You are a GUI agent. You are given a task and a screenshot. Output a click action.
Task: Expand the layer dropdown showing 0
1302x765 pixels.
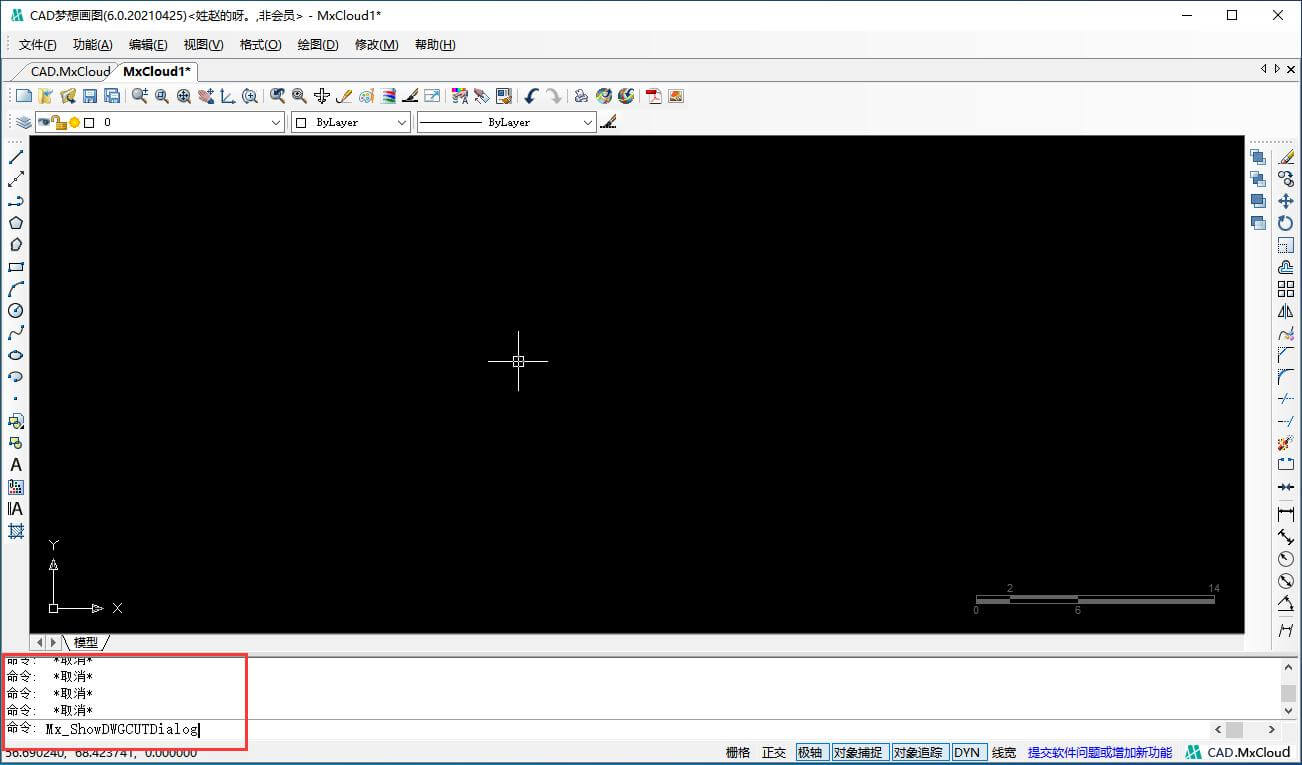tap(277, 122)
